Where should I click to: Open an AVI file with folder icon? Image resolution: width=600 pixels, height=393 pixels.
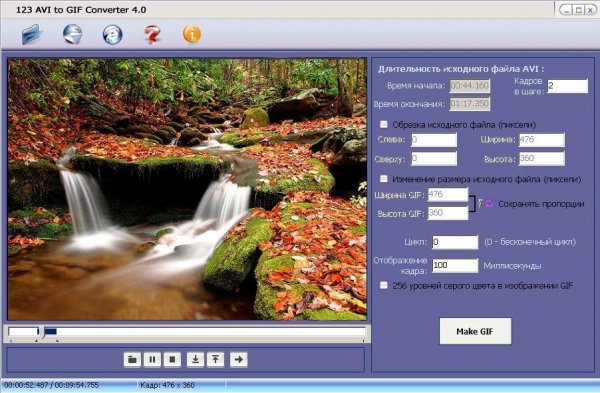pos(32,34)
